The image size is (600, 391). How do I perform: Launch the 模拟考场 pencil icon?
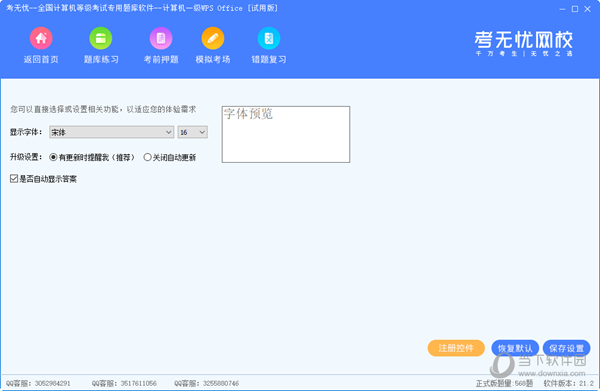pos(213,38)
